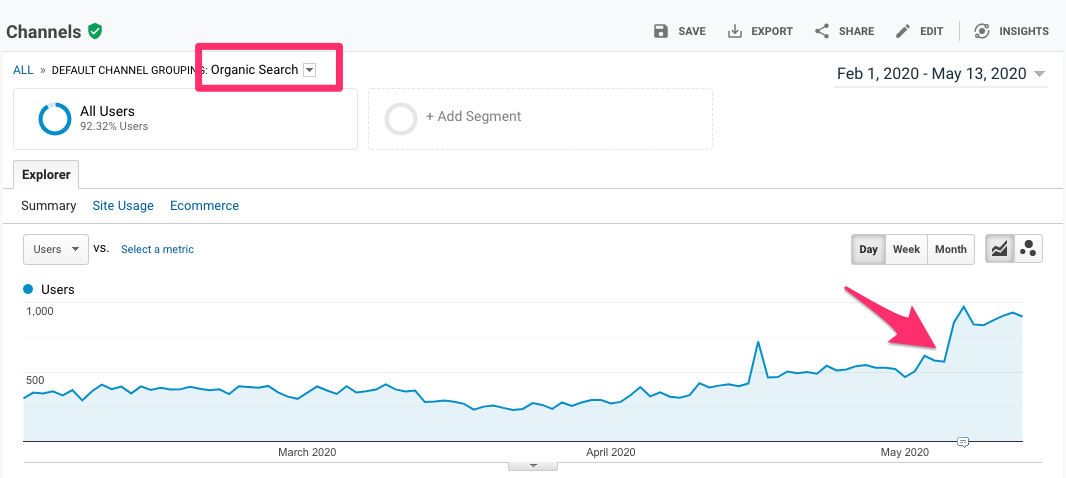Click the EDIT button label

coord(932,31)
